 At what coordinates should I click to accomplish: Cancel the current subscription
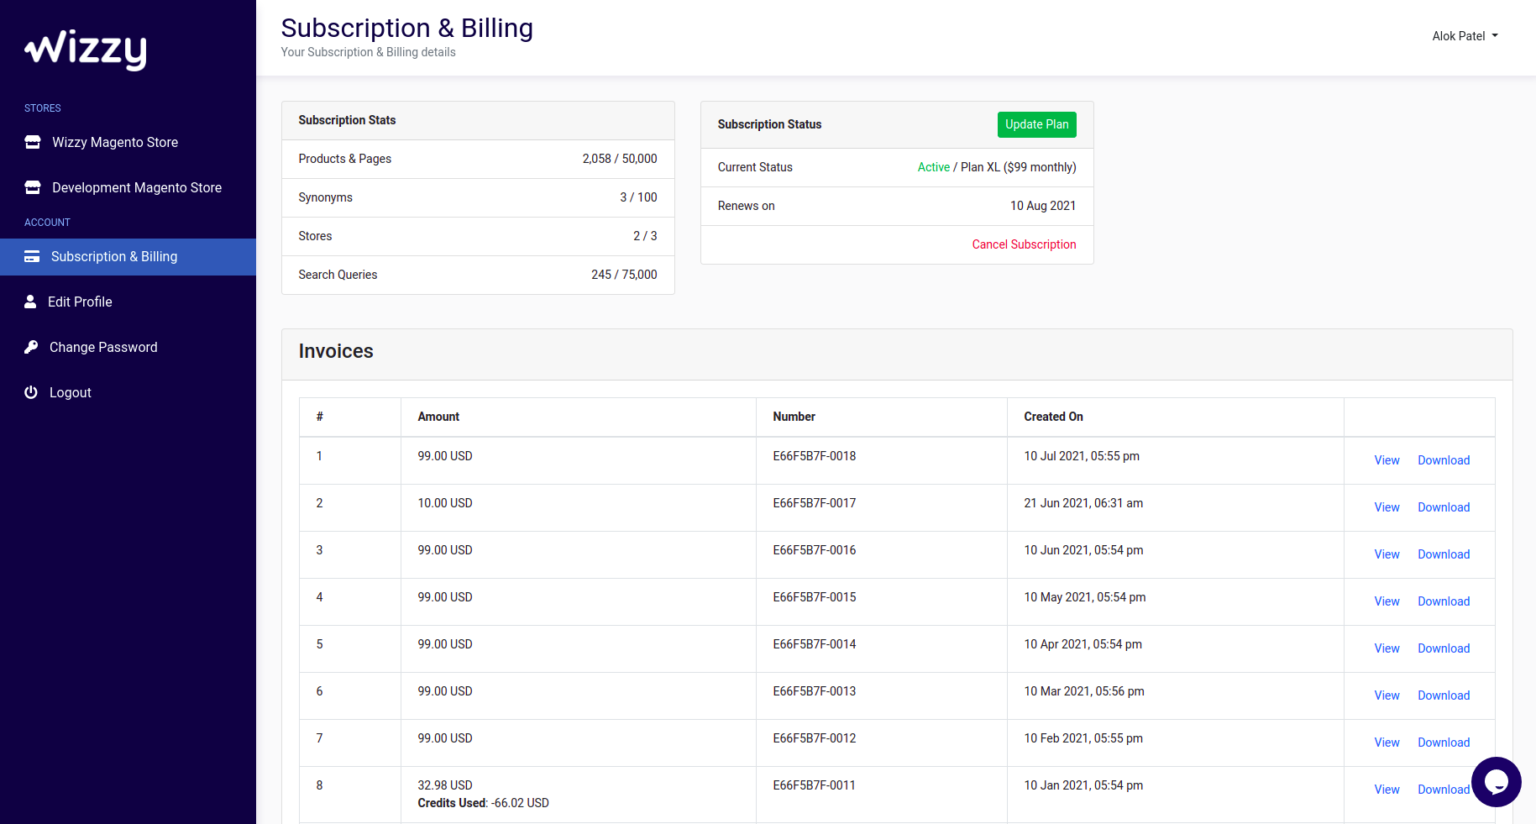click(1024, 244)
